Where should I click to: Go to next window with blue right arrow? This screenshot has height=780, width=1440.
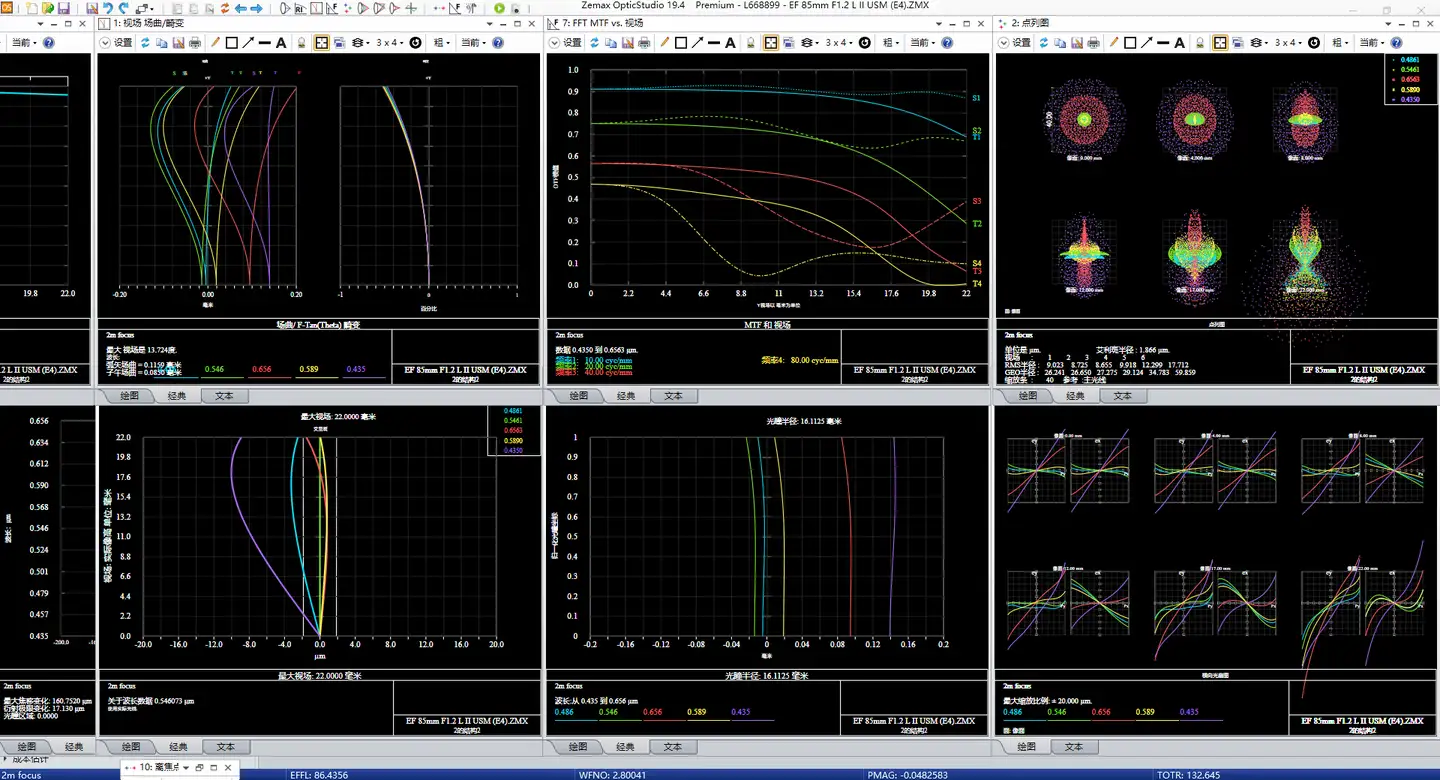(x=256, y=8)
